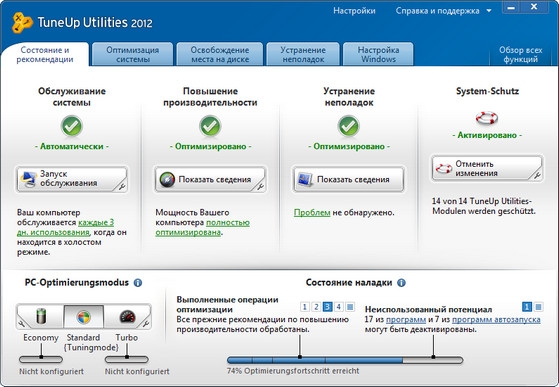Switch to Освобождение места на диске tab
The height and width of the screenshot is (387, 559).
point(220,55)
